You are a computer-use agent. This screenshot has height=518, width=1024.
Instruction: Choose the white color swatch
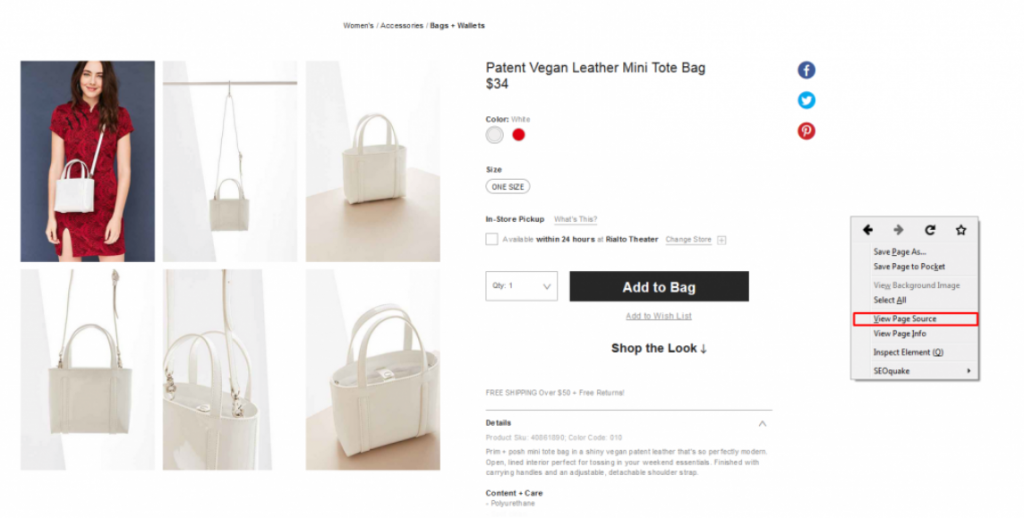pos(494,135)
